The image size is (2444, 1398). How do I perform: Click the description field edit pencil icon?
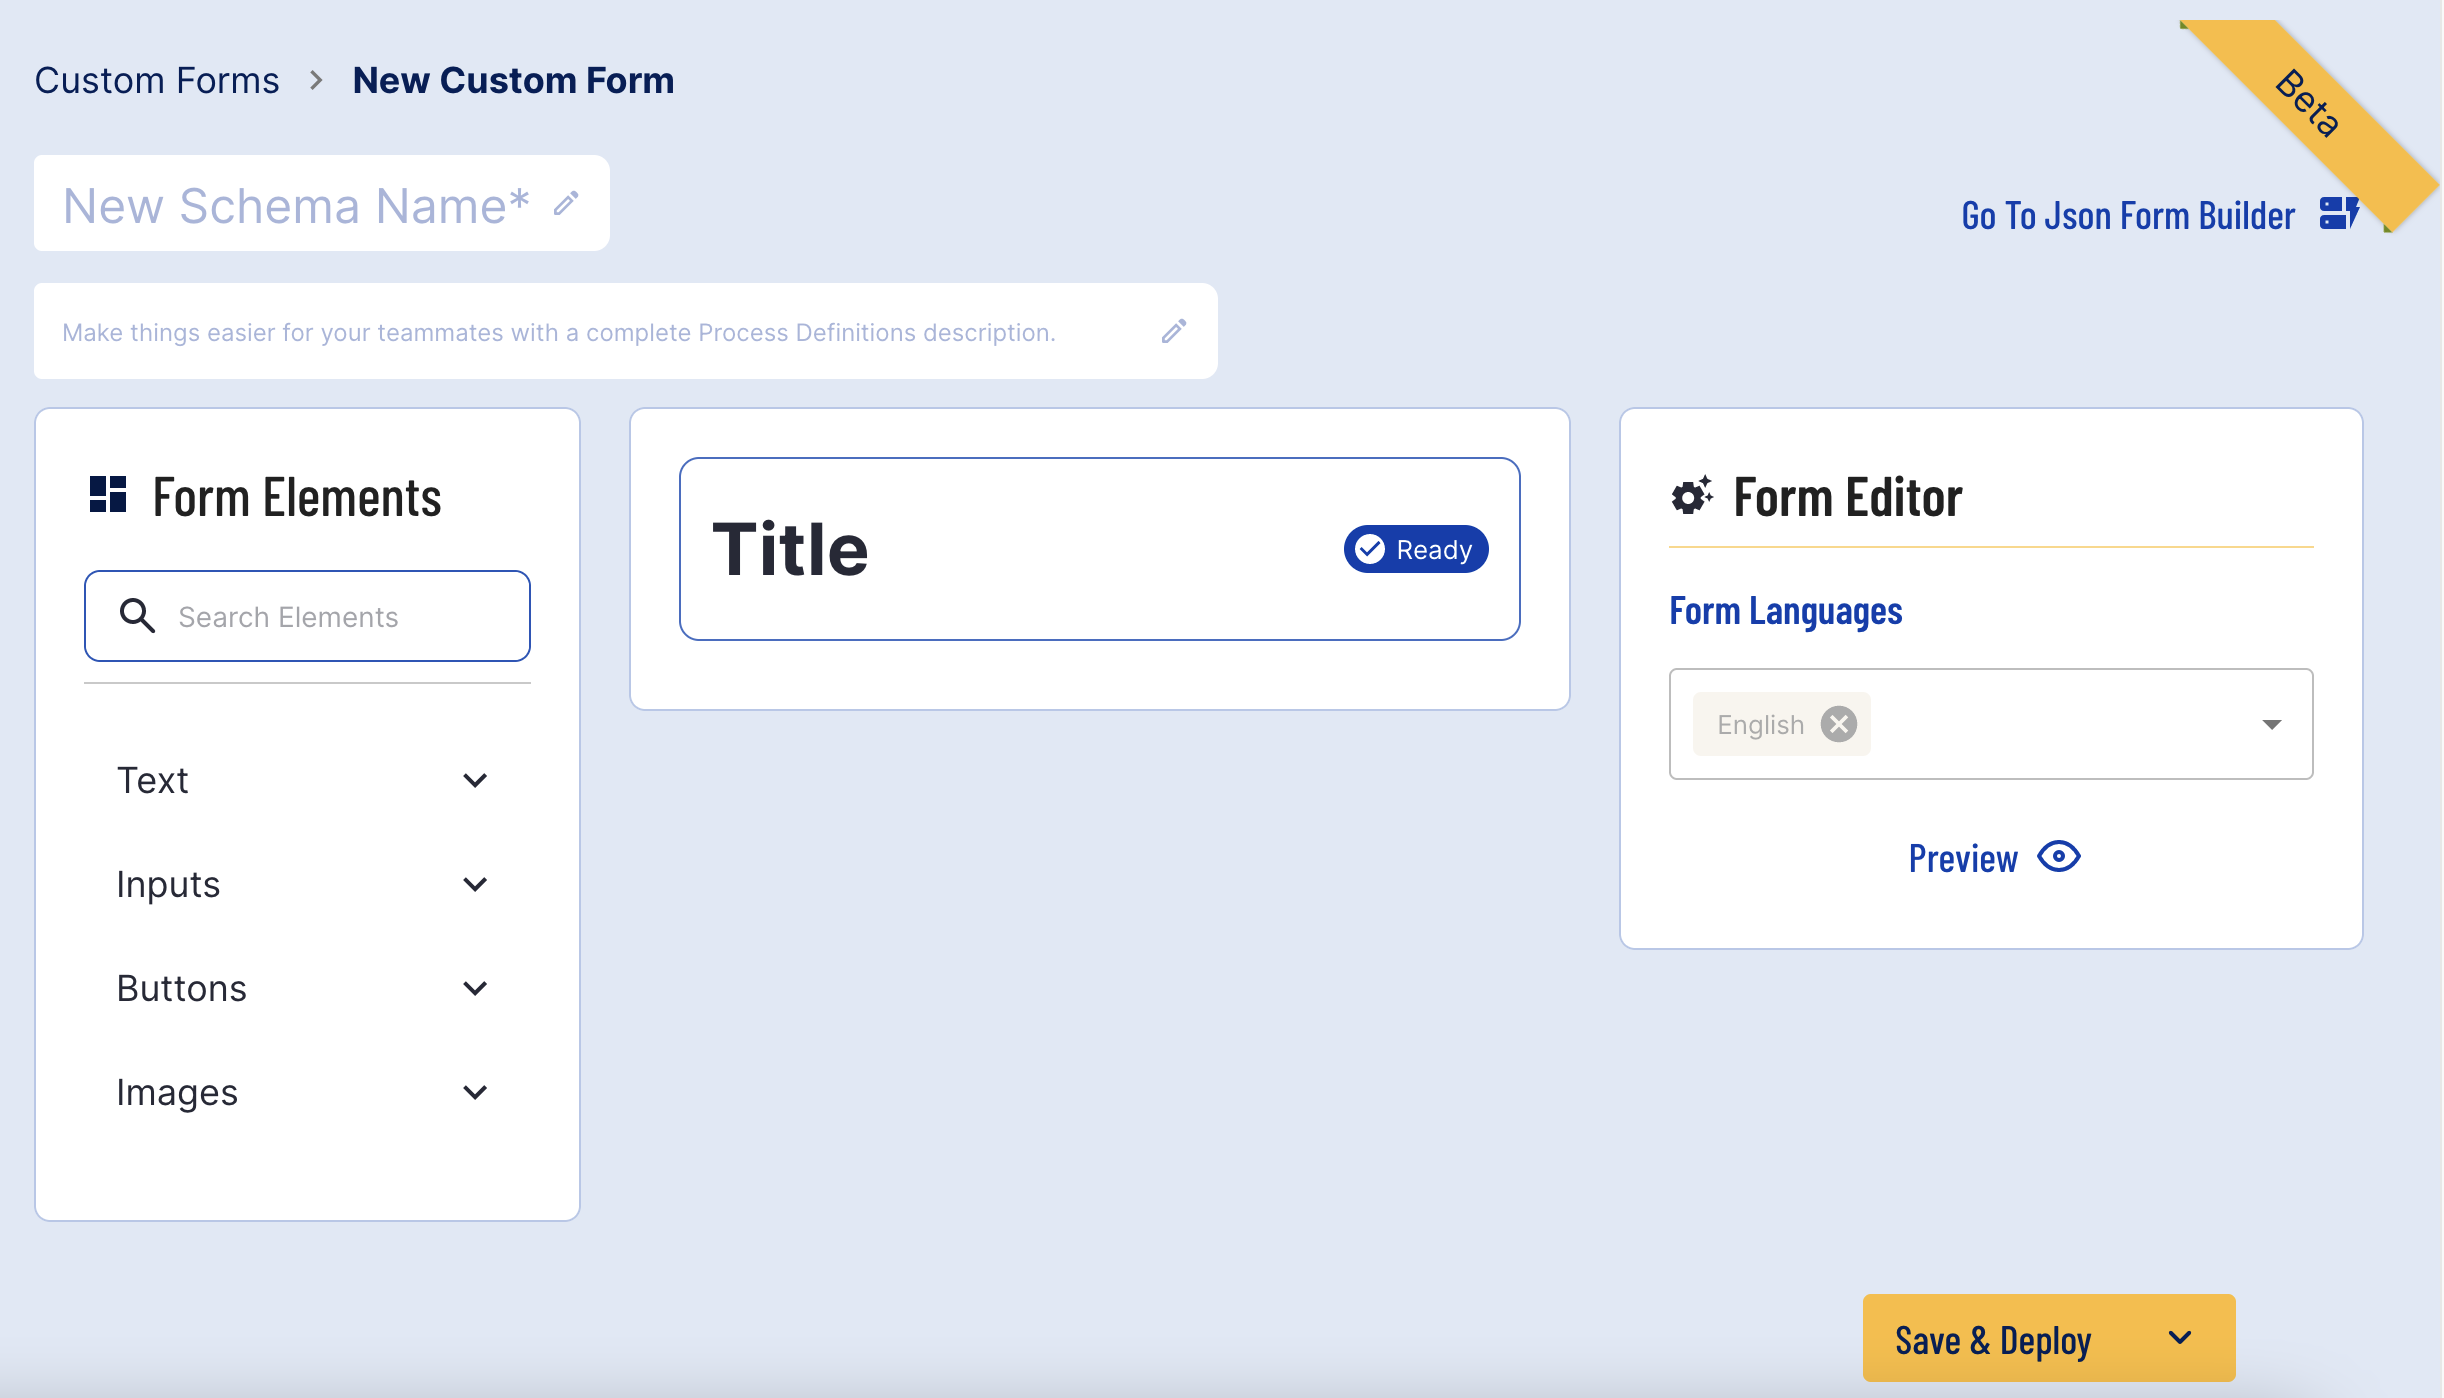click(1174, 331)
